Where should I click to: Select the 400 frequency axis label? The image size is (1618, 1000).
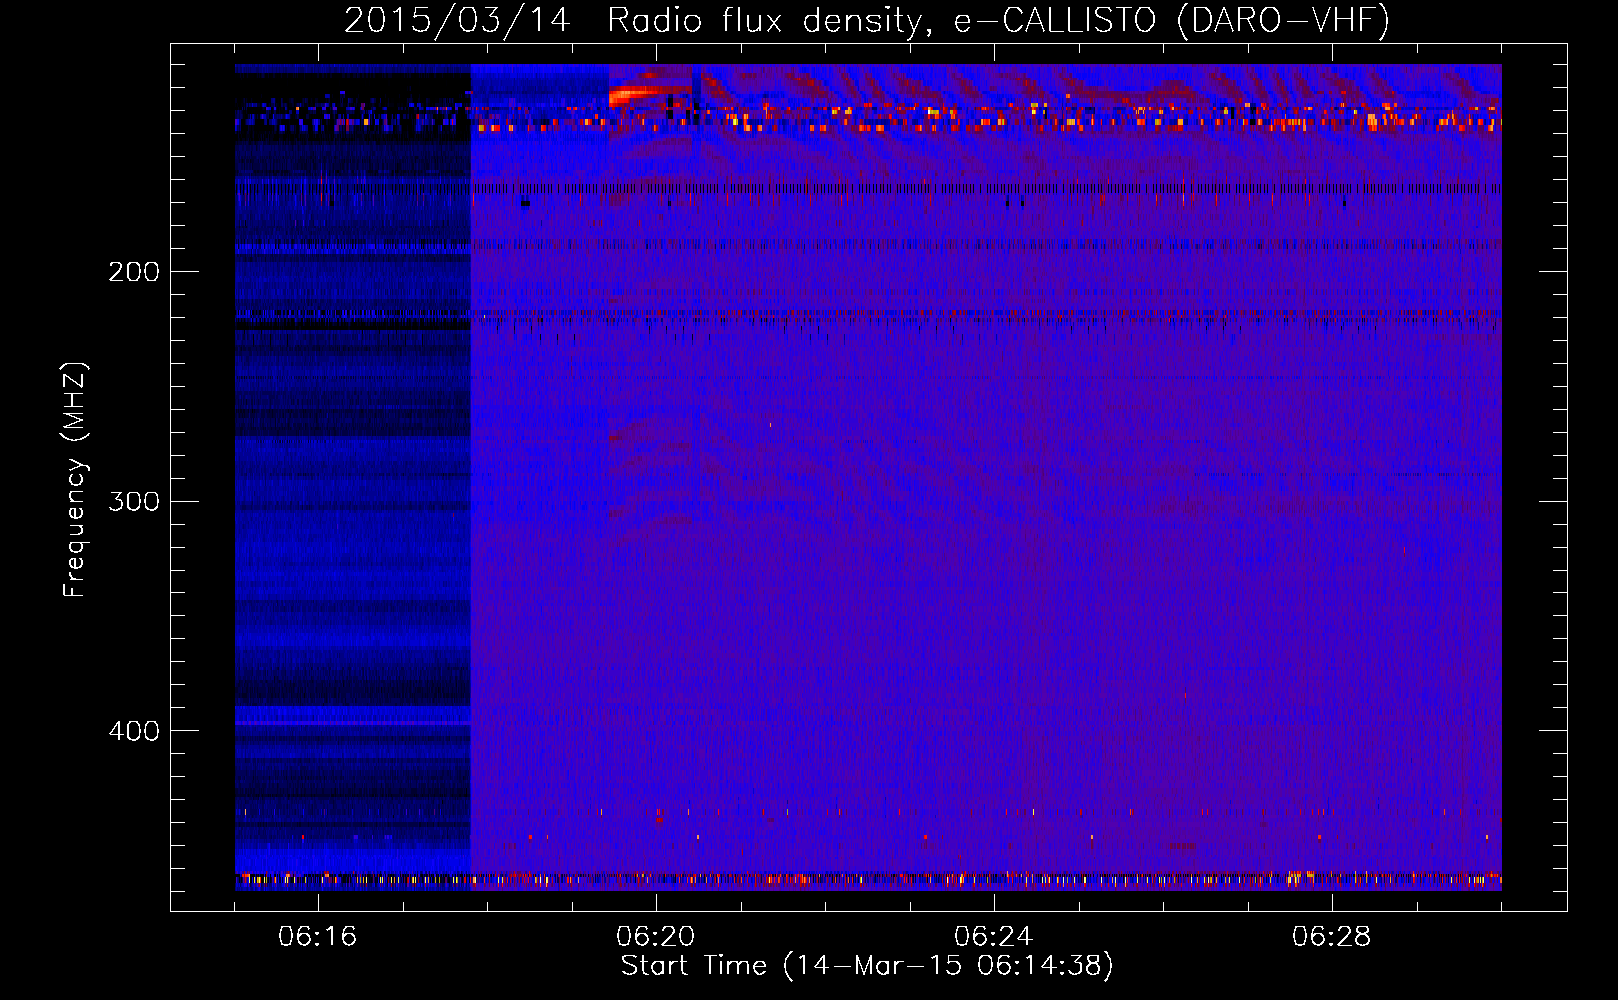pos(134,731)
